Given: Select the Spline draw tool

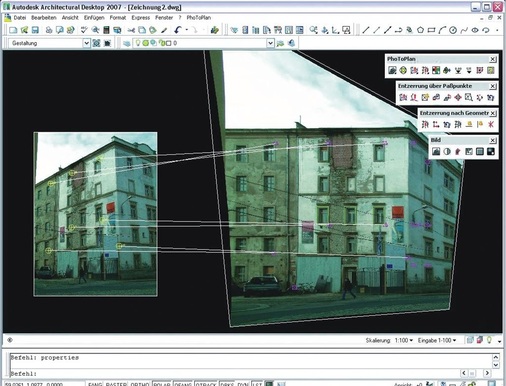Looking at the screenshot, I should [x=464, y=30].
